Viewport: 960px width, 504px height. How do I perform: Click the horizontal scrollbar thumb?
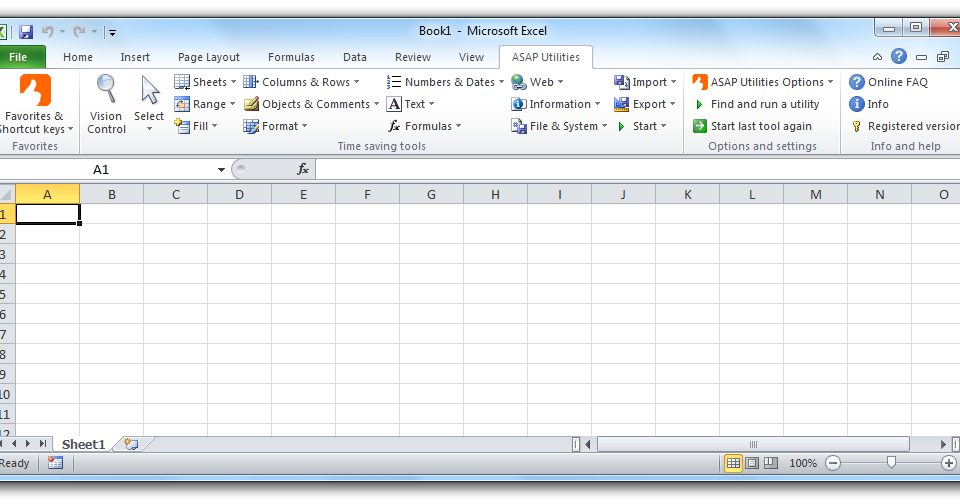[x=753, y=444]
